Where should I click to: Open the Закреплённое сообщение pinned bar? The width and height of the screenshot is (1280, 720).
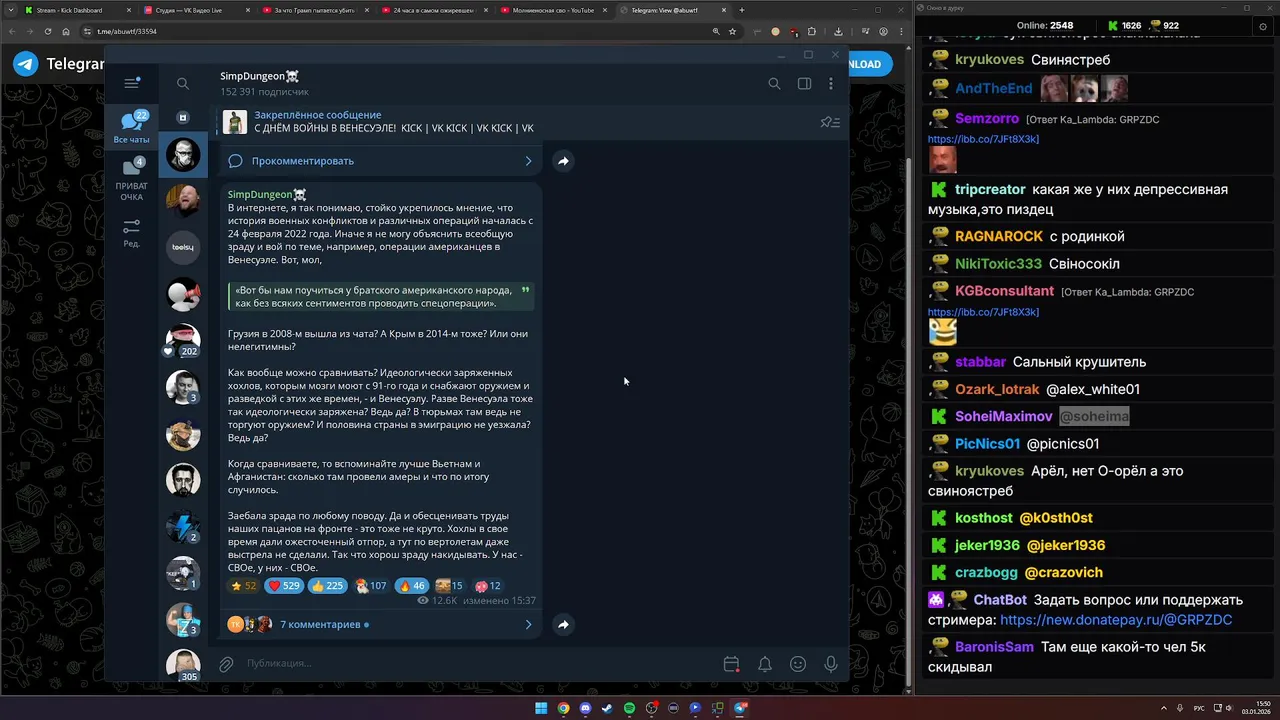pos(513,122)
